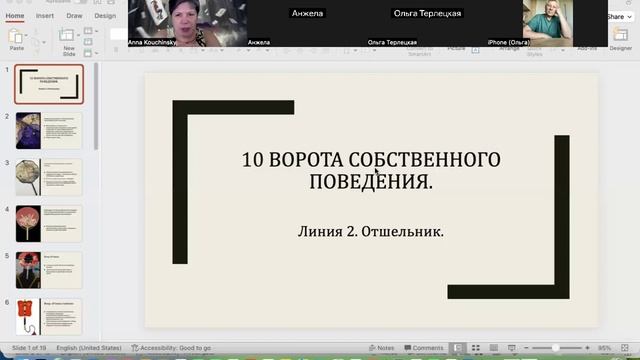Click the Анжела participant tile
Screen dimensions: 640x360
point(307,23)
